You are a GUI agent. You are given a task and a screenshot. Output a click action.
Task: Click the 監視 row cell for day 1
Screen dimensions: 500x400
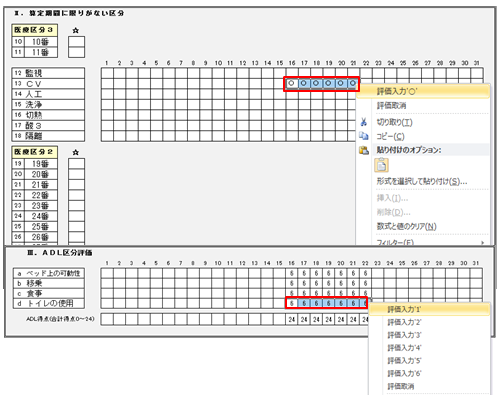[x=107, y=73]
